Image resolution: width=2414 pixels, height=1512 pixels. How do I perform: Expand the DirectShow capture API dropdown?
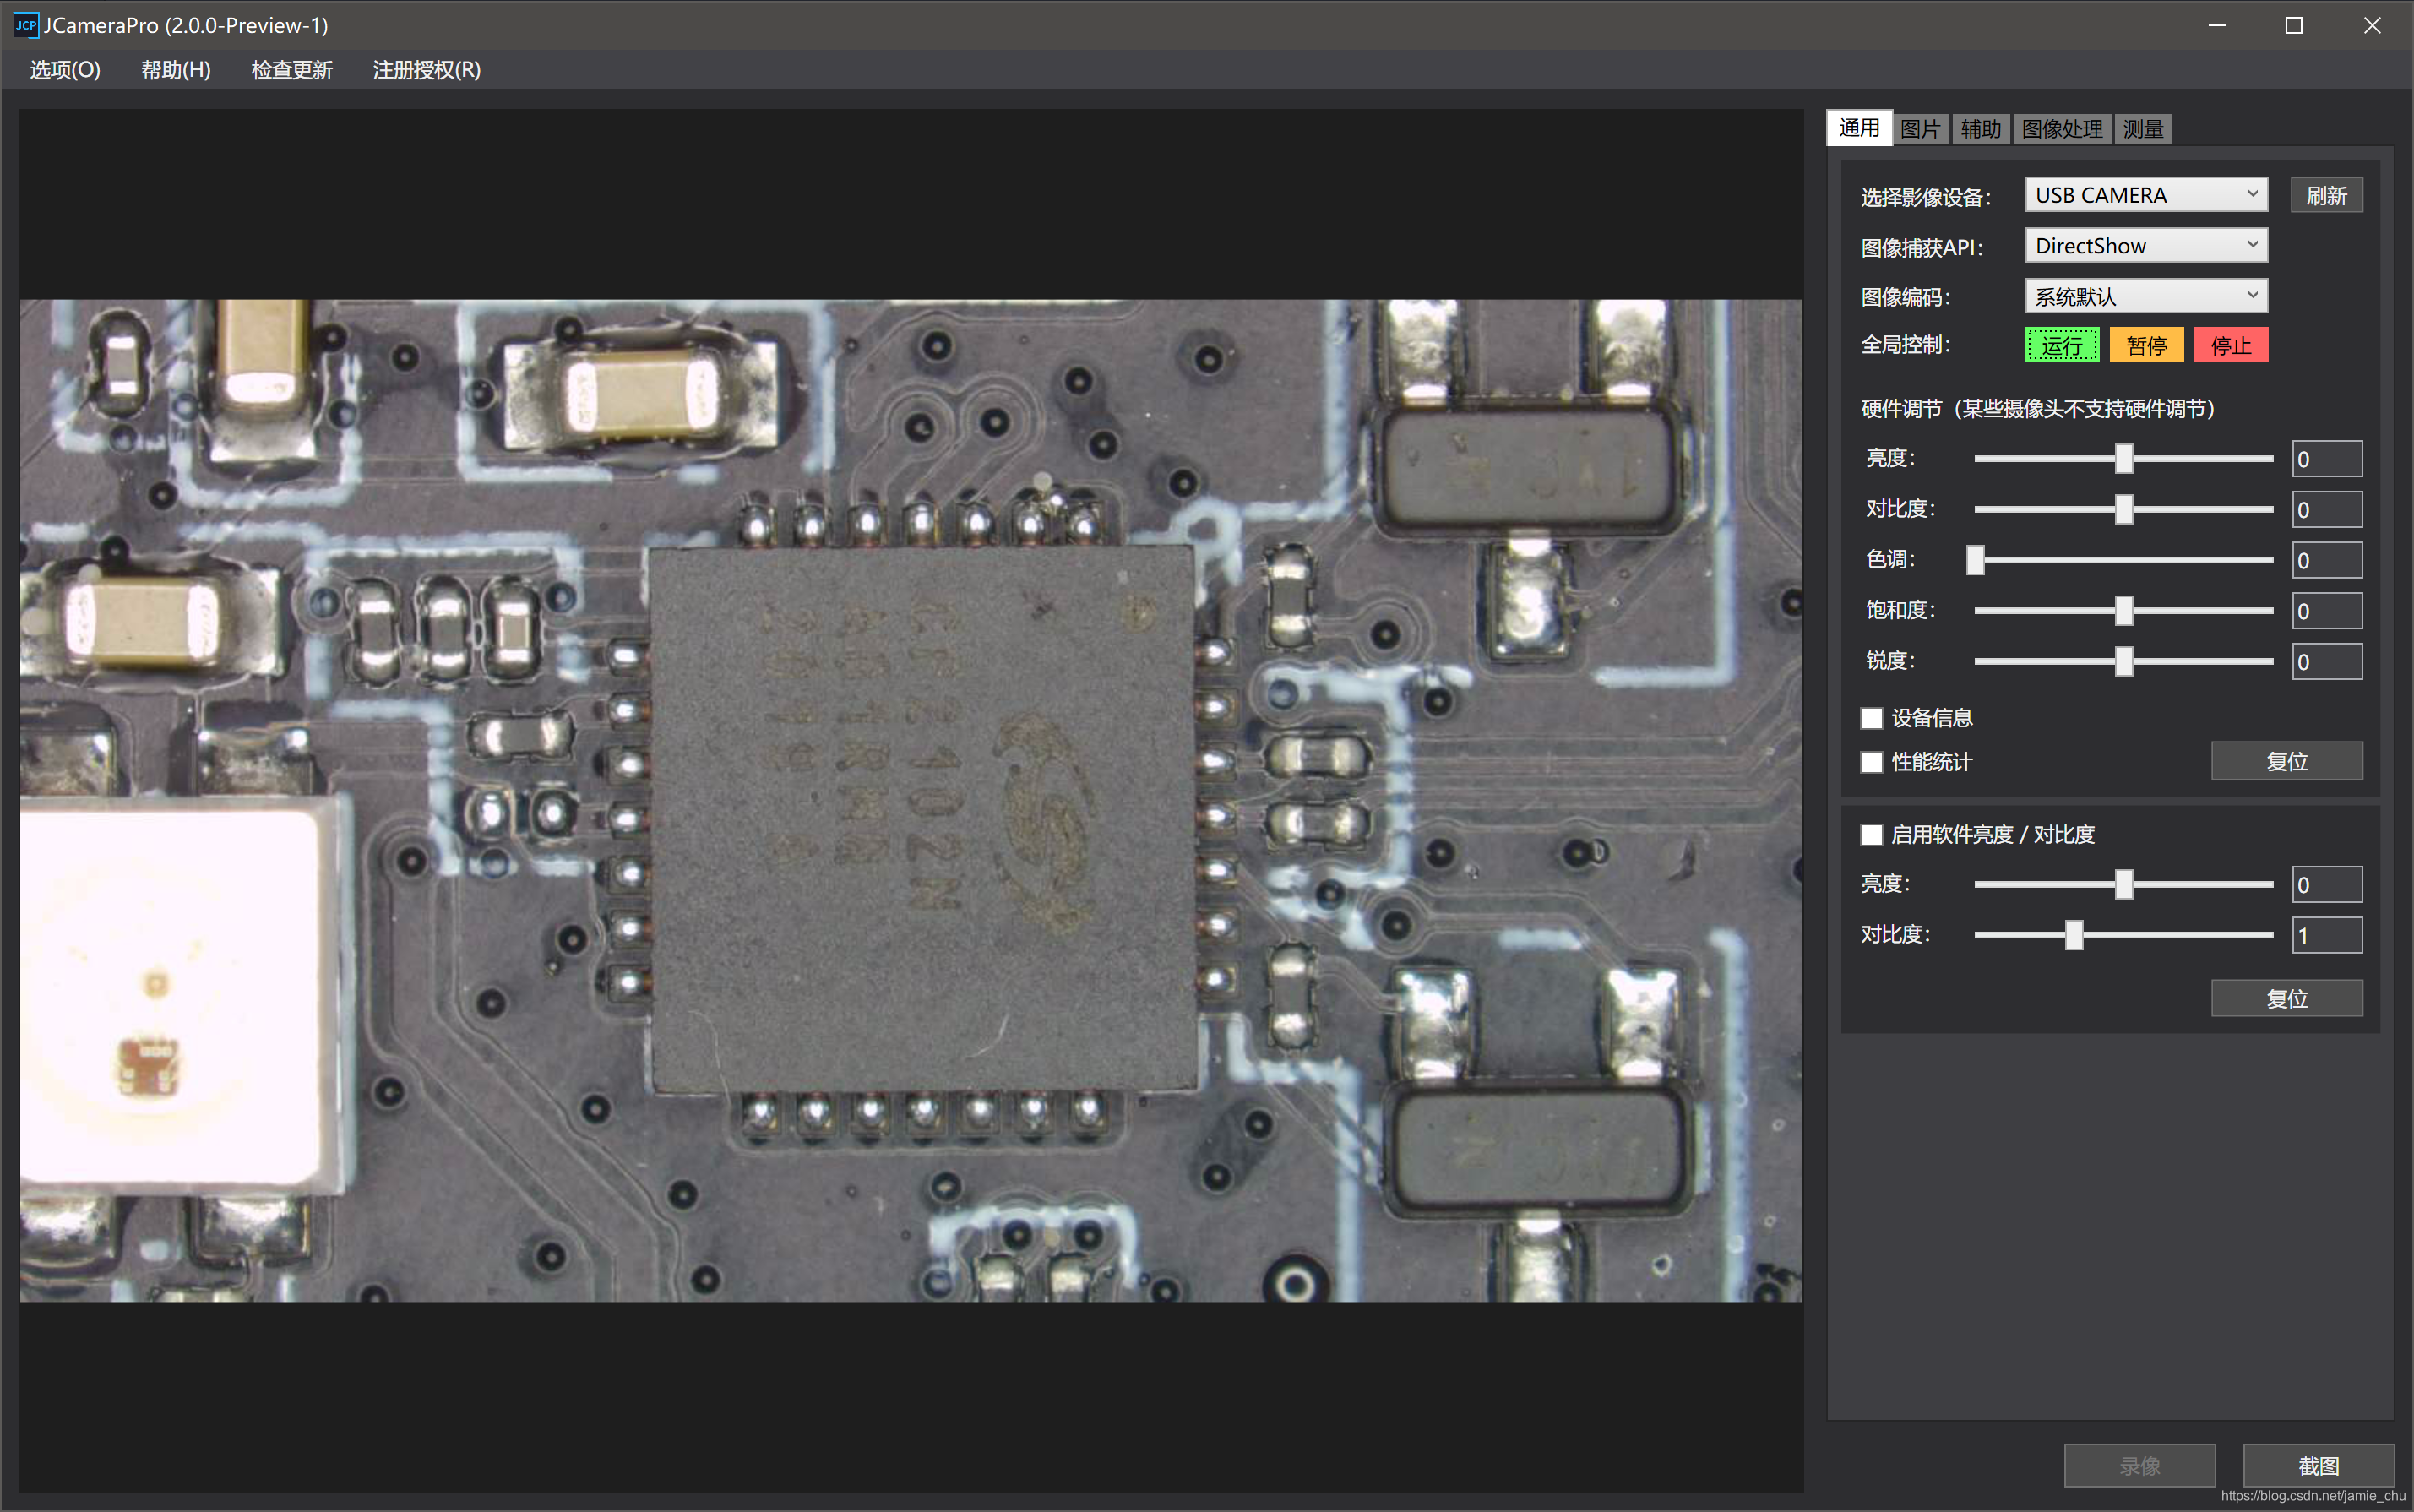(x=2145, y=246)
